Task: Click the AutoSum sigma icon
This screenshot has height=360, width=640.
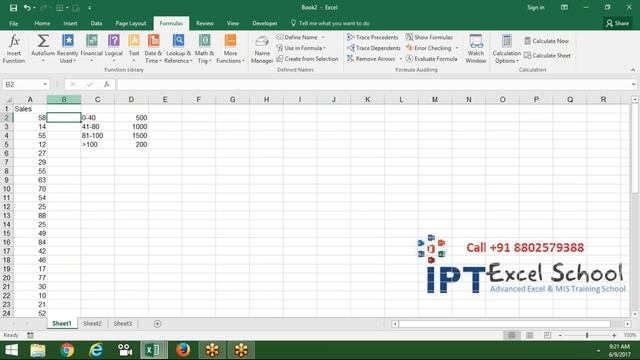Action: [43, 41]
